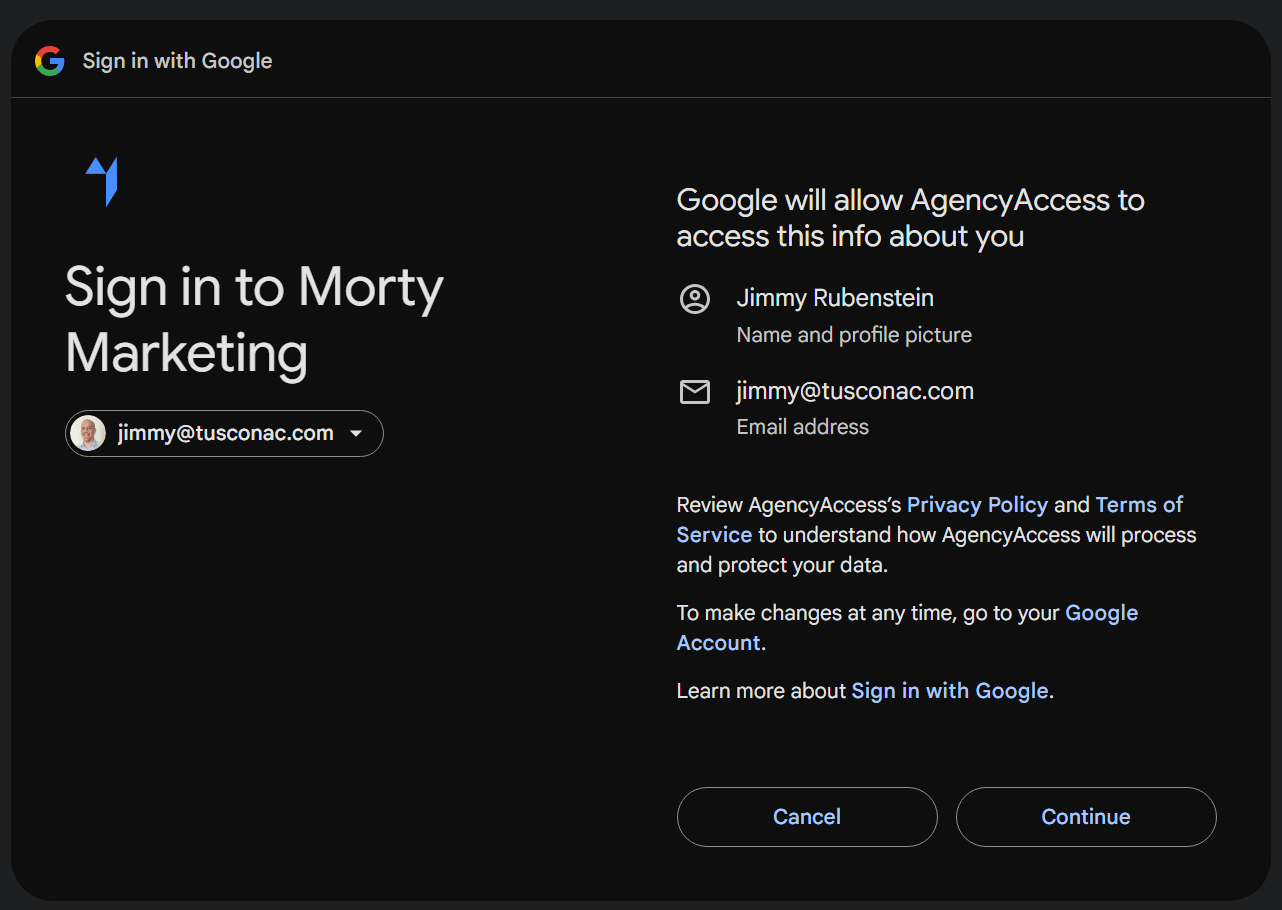Viewport: 1282px width, 910px height.
Task: Select the Jimmy Rubenstein name text
Action: tap(834, 297)
